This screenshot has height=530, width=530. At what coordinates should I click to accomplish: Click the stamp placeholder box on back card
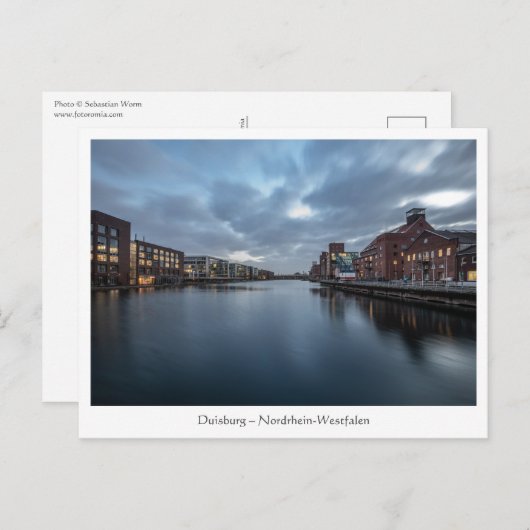pos(406,122)
